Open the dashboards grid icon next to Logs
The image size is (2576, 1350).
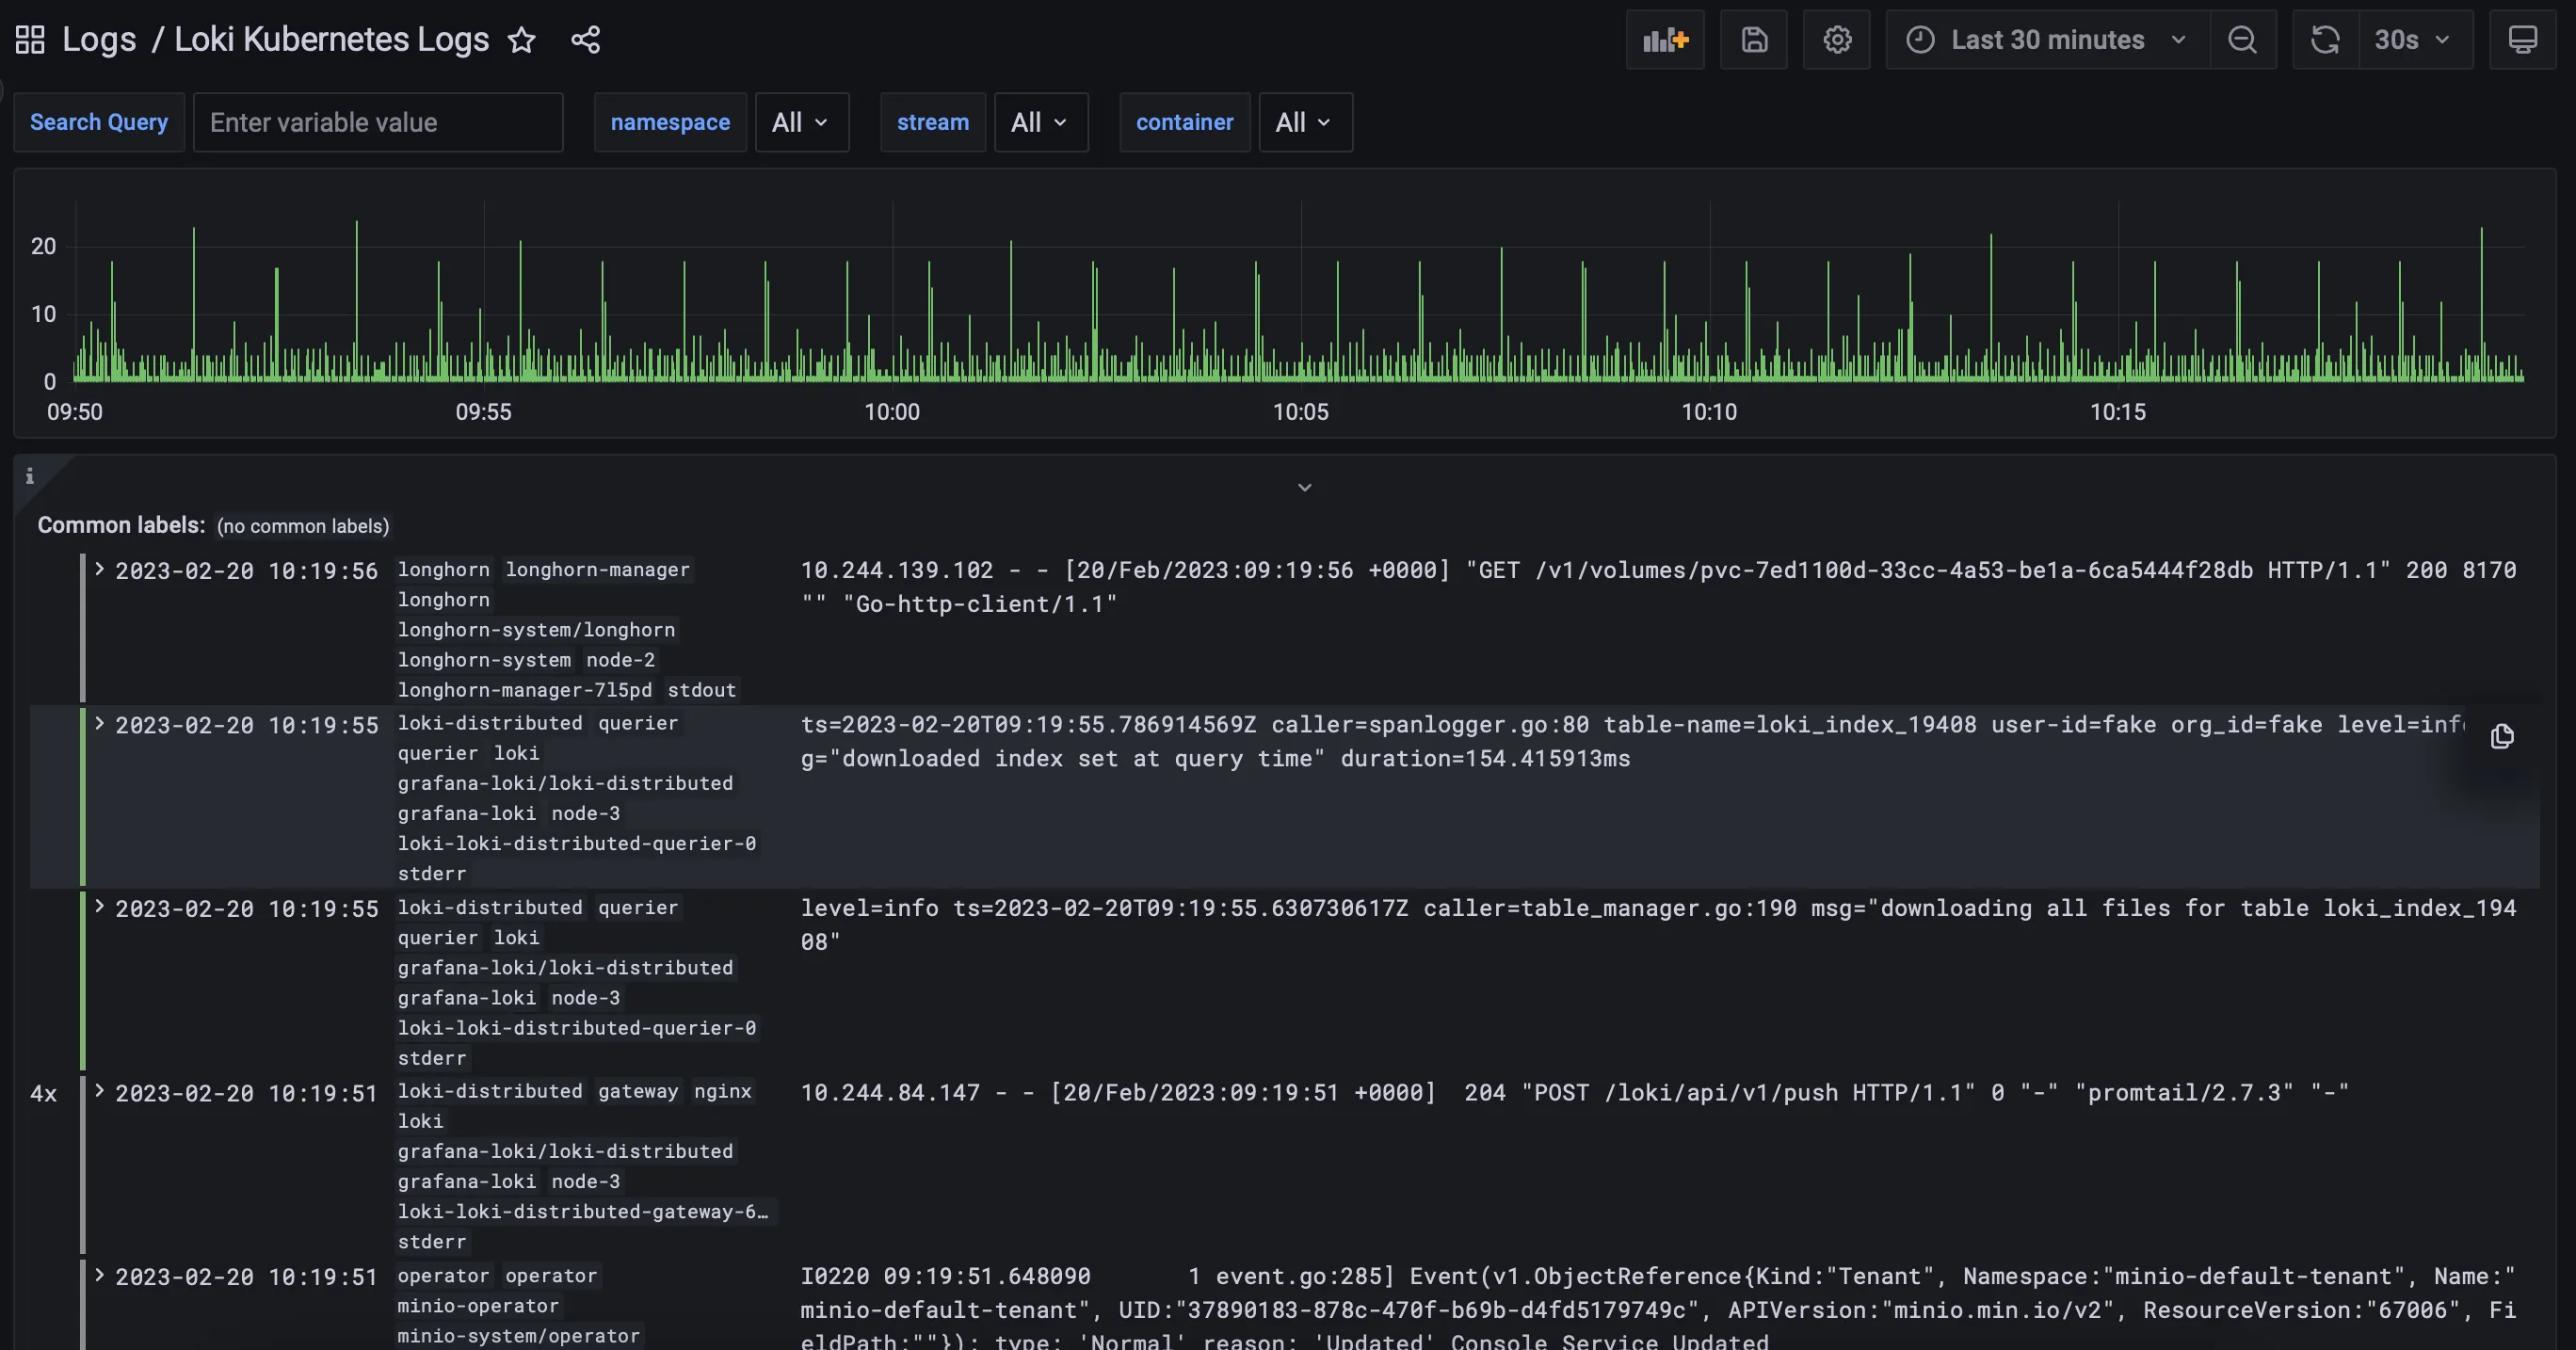point(30,40)
